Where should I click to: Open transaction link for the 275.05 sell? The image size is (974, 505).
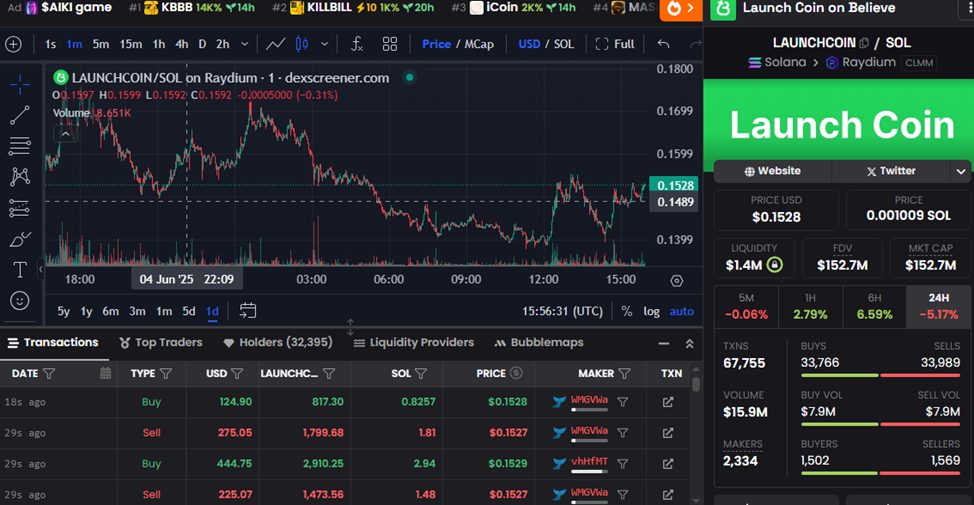[x=668, y=433]
